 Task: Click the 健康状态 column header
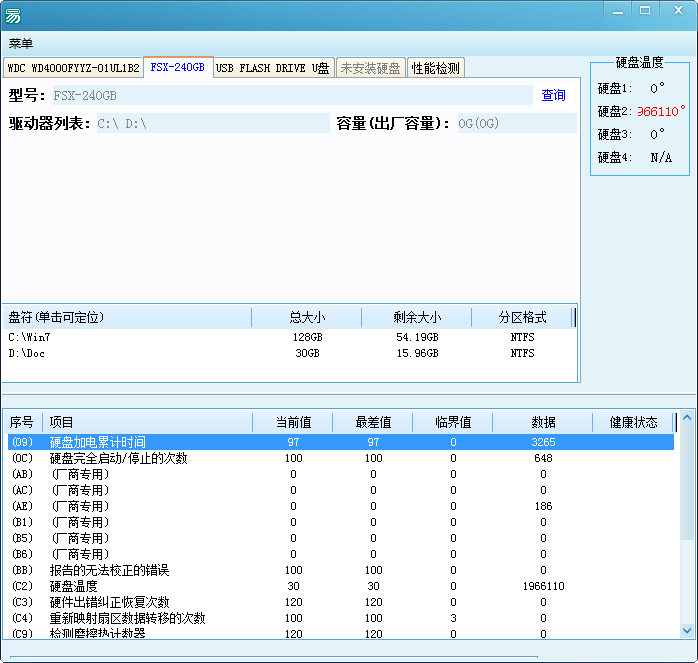coord(633,423)
